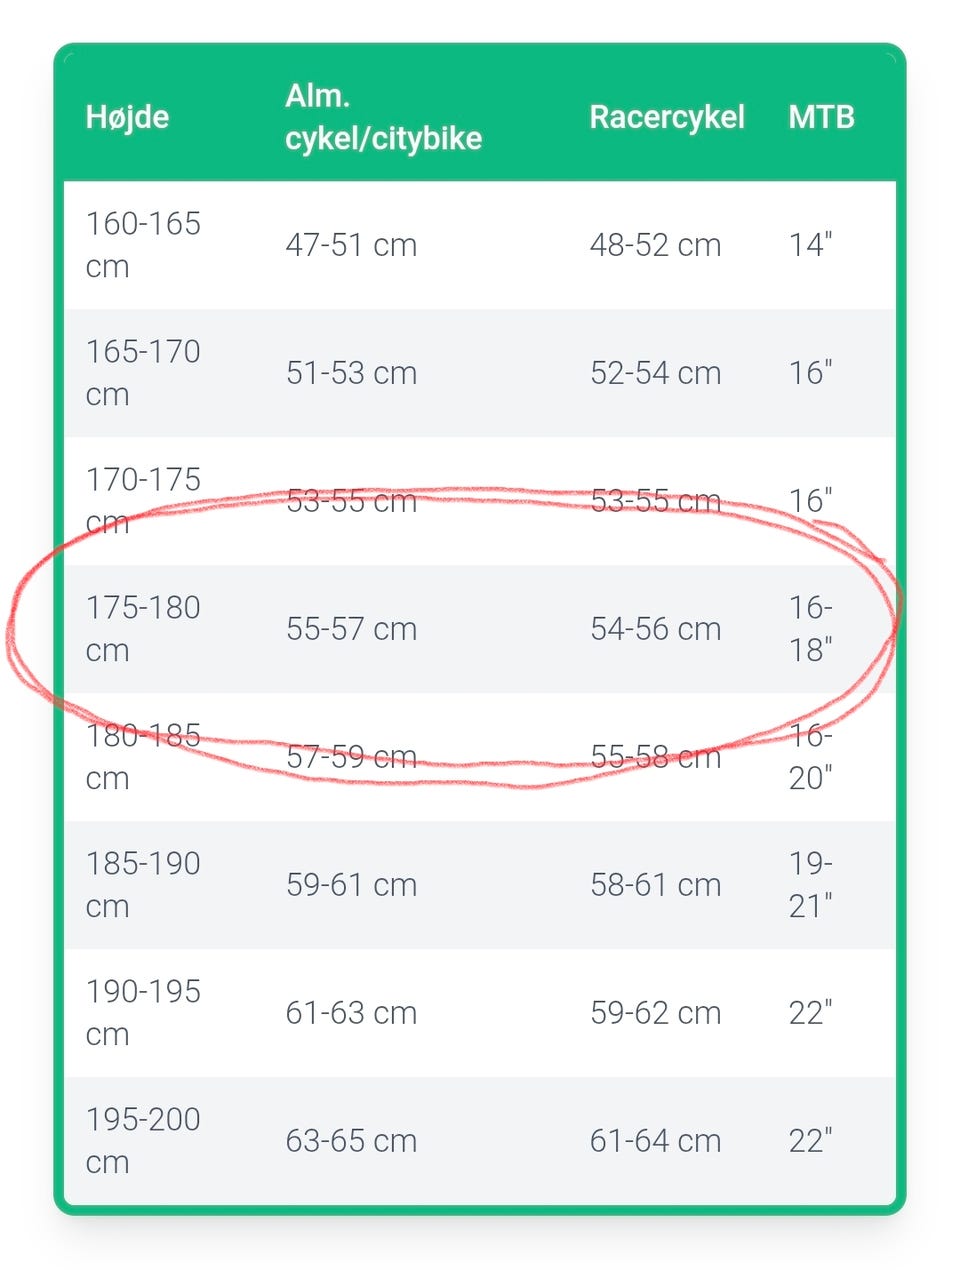Select the 190-195 cm height cell

(143, 1012)
